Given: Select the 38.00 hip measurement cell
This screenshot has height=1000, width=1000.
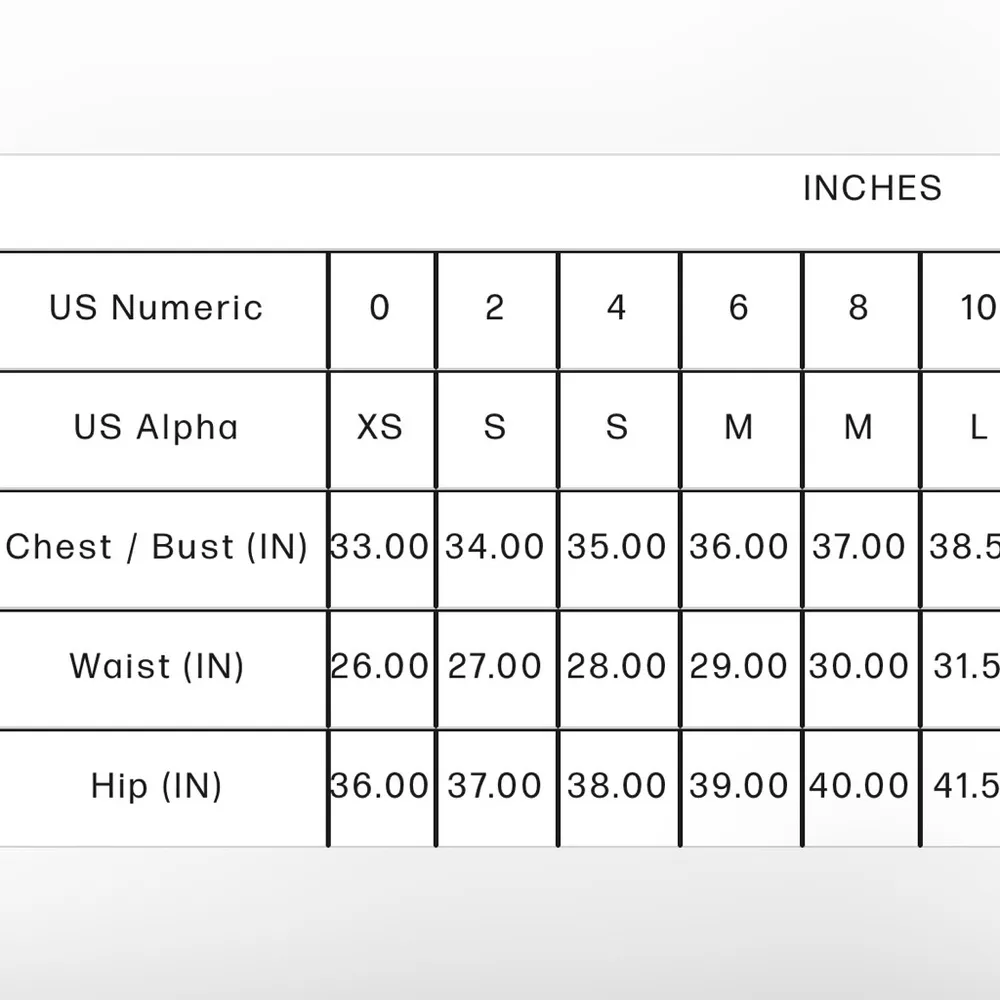Looking at the screenshot, I should tap(617, 786).
